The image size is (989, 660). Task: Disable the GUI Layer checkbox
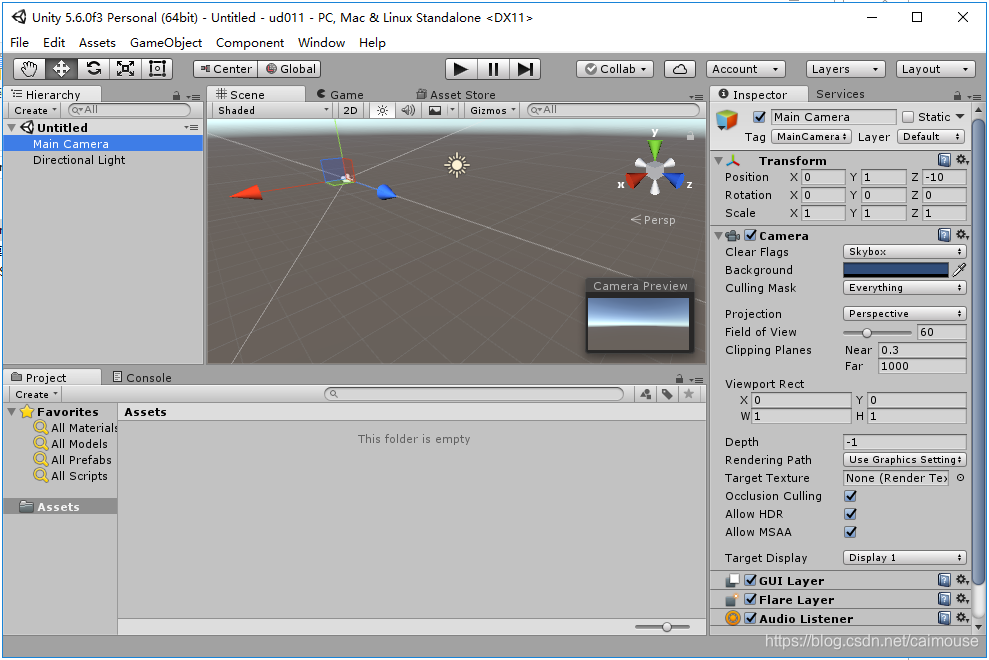(x=751, y=580)
